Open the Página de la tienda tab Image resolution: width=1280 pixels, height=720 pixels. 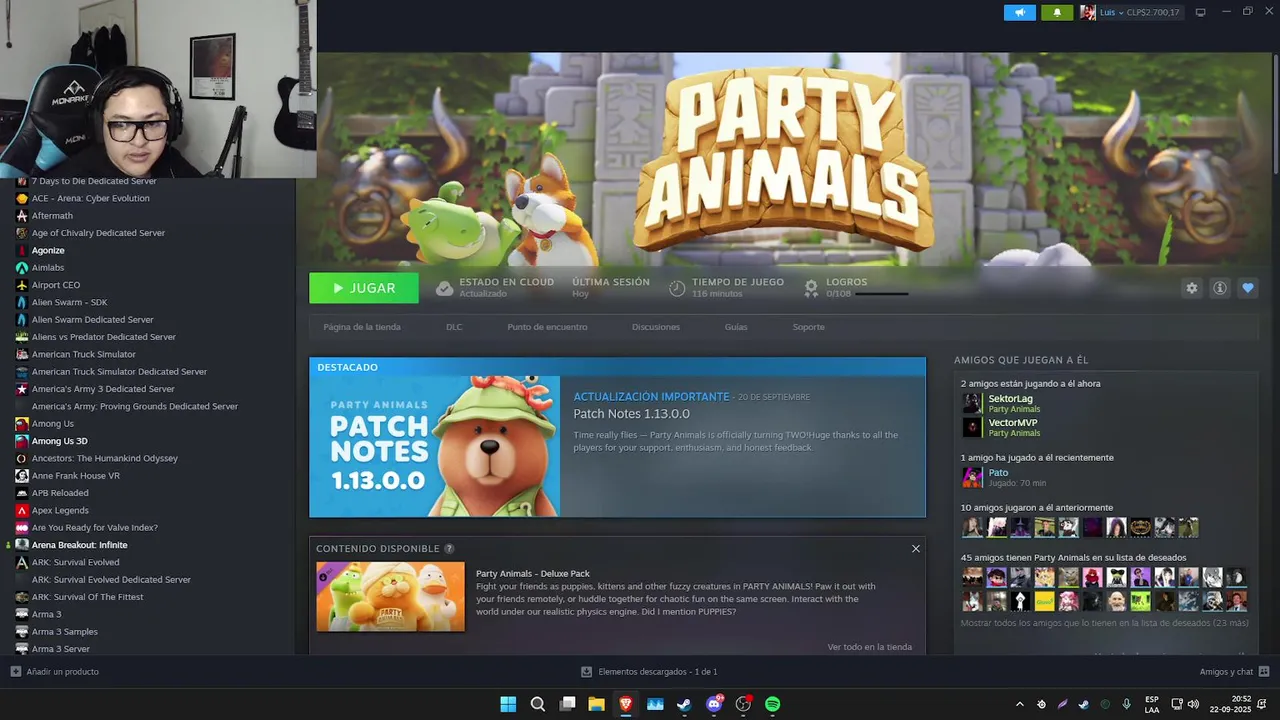(362, 327)
